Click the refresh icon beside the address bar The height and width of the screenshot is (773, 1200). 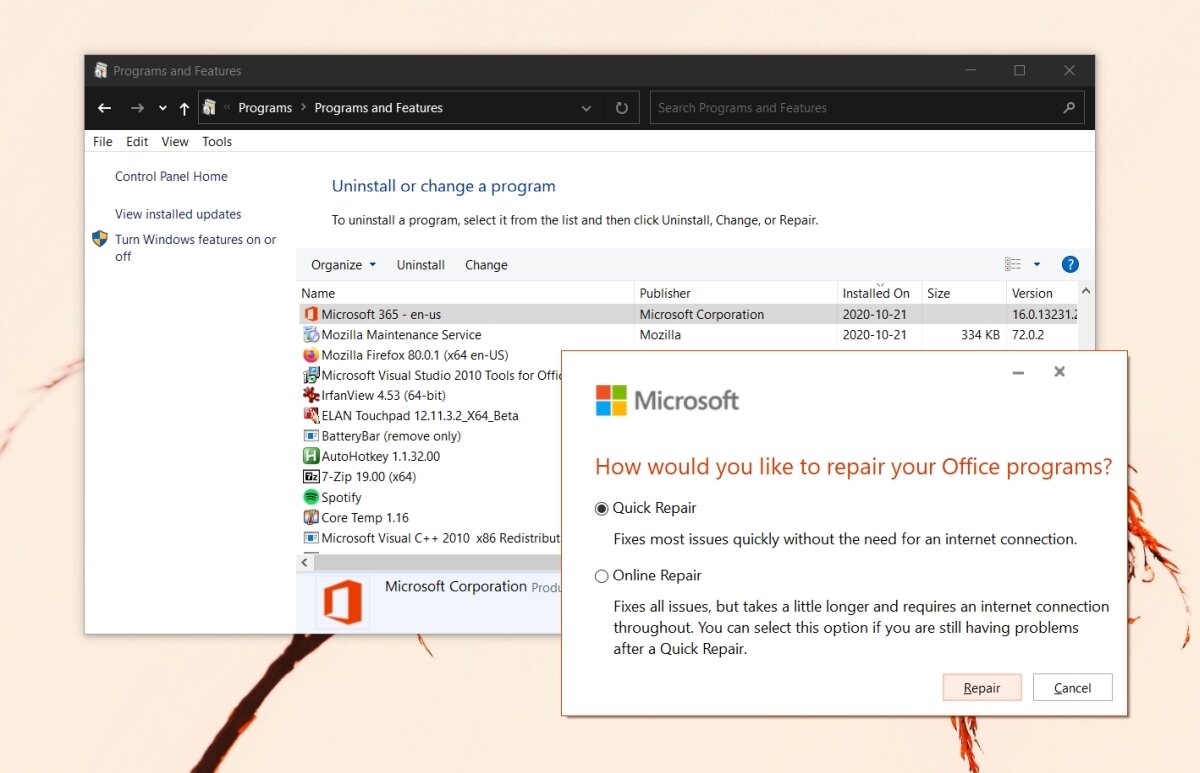[621, 107]
